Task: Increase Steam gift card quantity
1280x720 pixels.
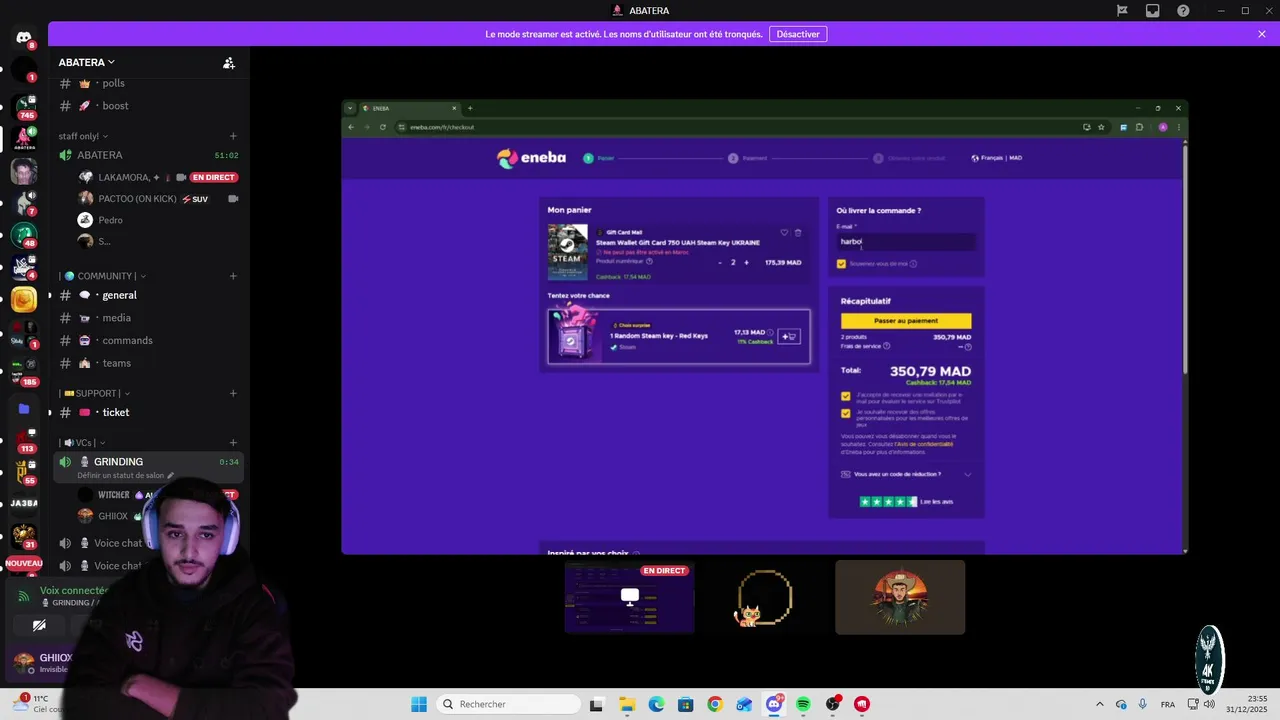Action: [746, 263]
